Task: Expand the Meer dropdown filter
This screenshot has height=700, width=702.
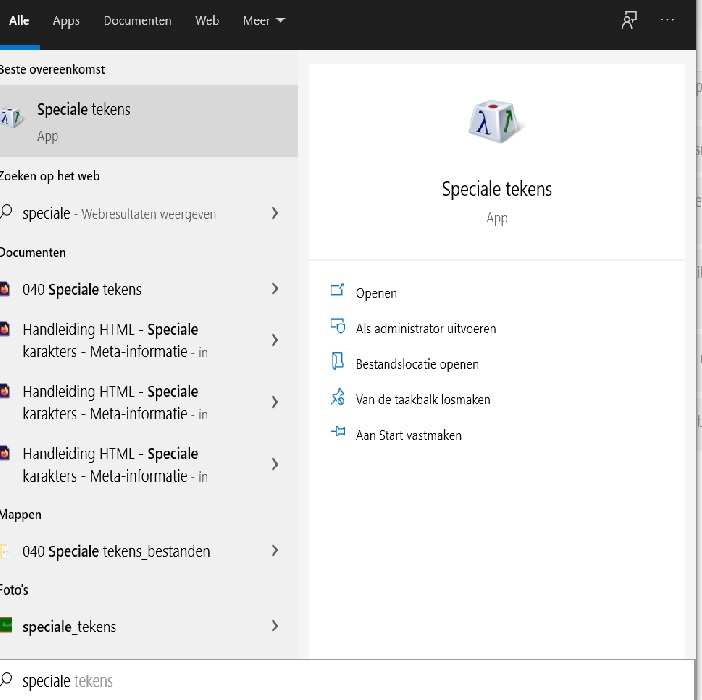Action: click(263, 21)
